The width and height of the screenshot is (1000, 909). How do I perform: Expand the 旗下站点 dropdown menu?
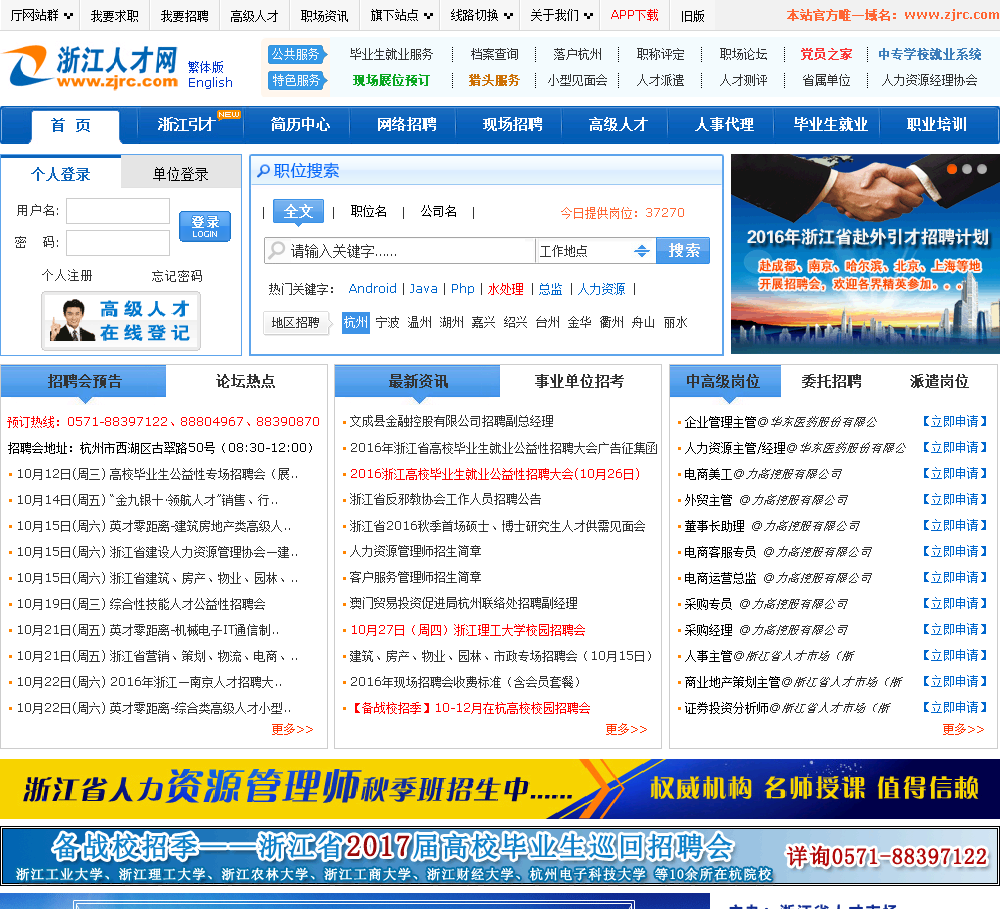[401, 15]
